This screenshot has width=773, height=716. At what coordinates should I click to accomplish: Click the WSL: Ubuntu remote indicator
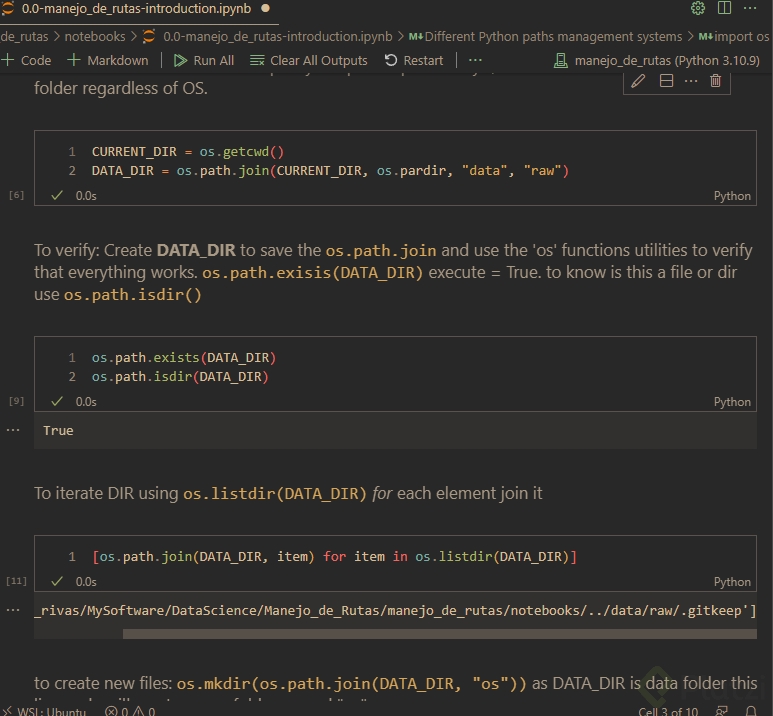44,711
